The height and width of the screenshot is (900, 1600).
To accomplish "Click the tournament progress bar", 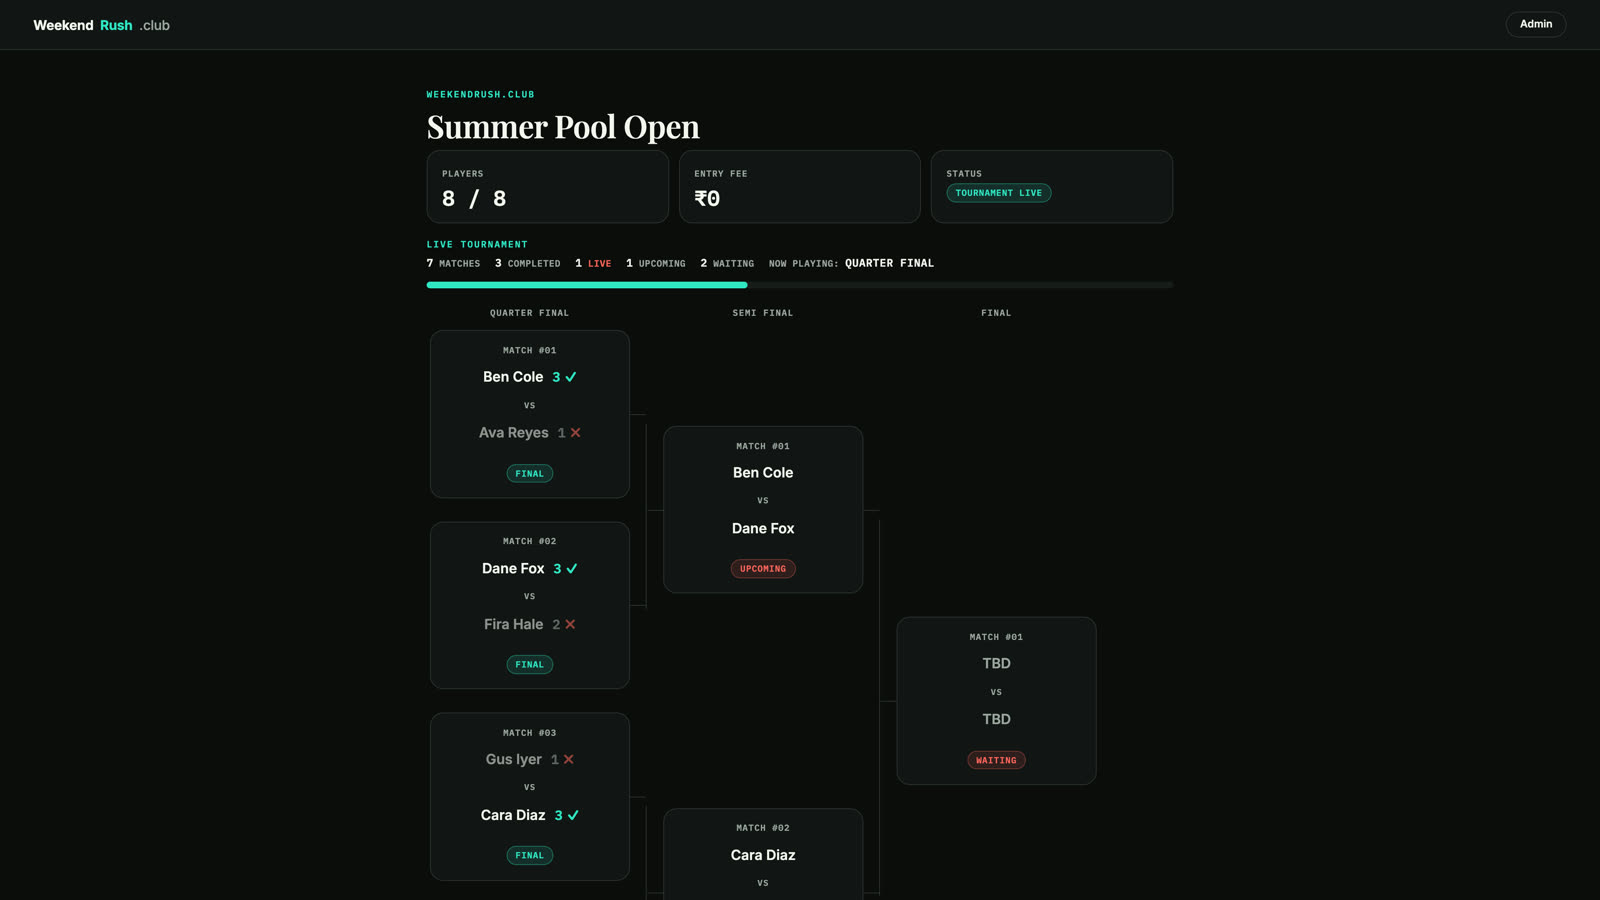I will 799,285.
